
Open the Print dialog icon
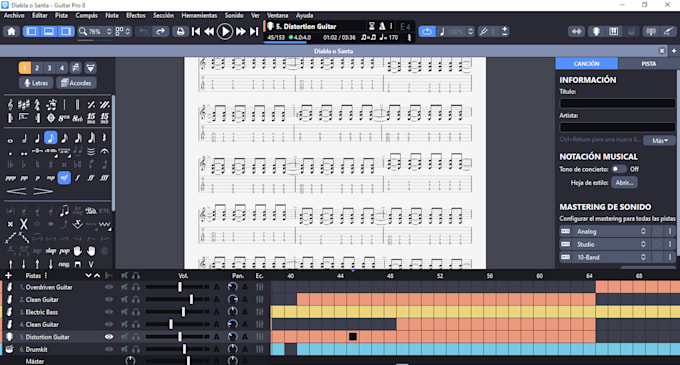coord(180,31)
